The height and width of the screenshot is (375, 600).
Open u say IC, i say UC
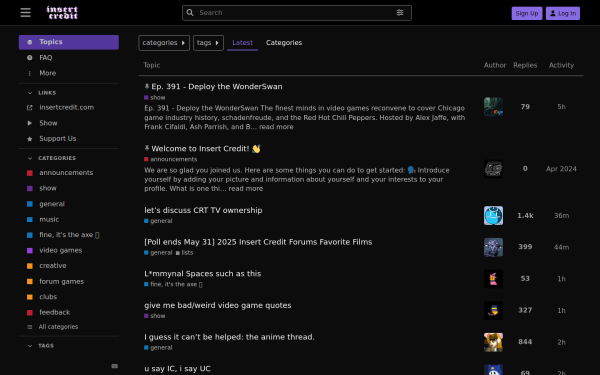(177, 369)
